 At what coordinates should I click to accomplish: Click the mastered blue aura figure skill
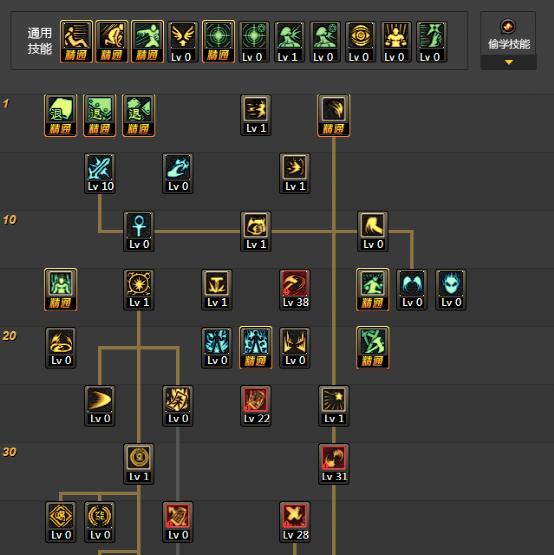click(x=256, y=348)
